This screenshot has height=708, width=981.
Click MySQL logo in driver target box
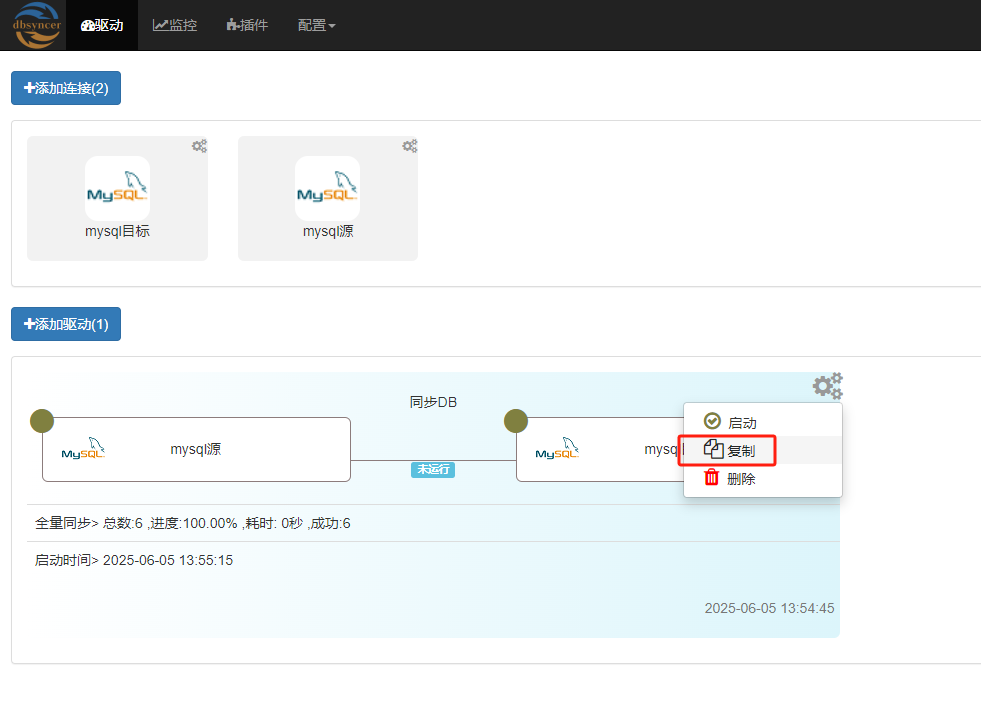[x=557, y=448]
